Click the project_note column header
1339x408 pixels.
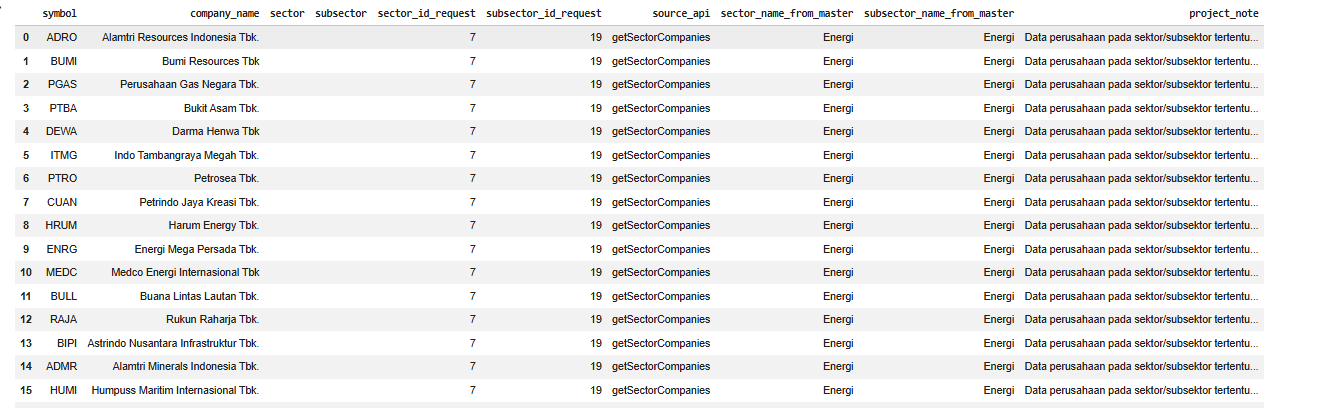[1224, 14]
